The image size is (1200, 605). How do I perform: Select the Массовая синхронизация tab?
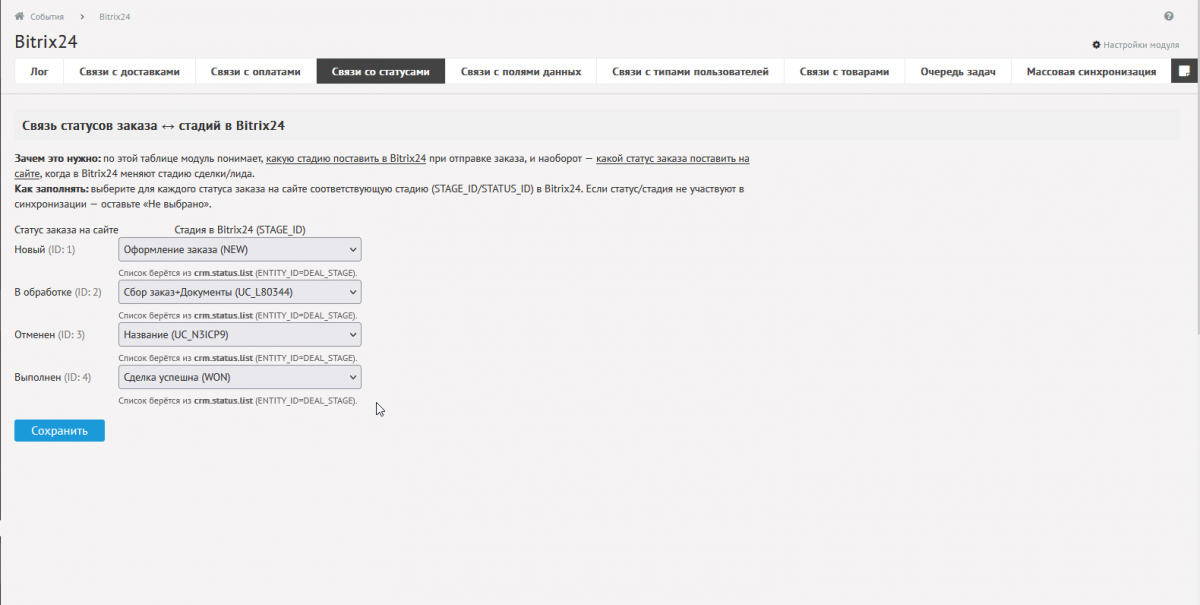(1091, 72)
